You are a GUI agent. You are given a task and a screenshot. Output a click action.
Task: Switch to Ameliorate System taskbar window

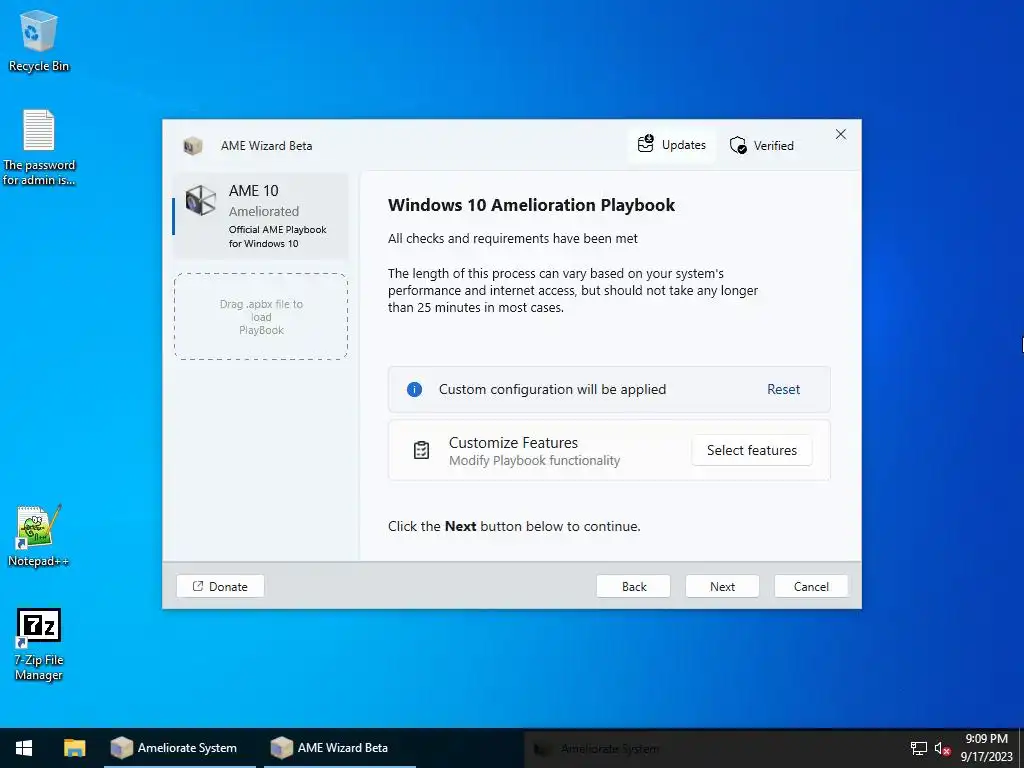coord(180,748)
